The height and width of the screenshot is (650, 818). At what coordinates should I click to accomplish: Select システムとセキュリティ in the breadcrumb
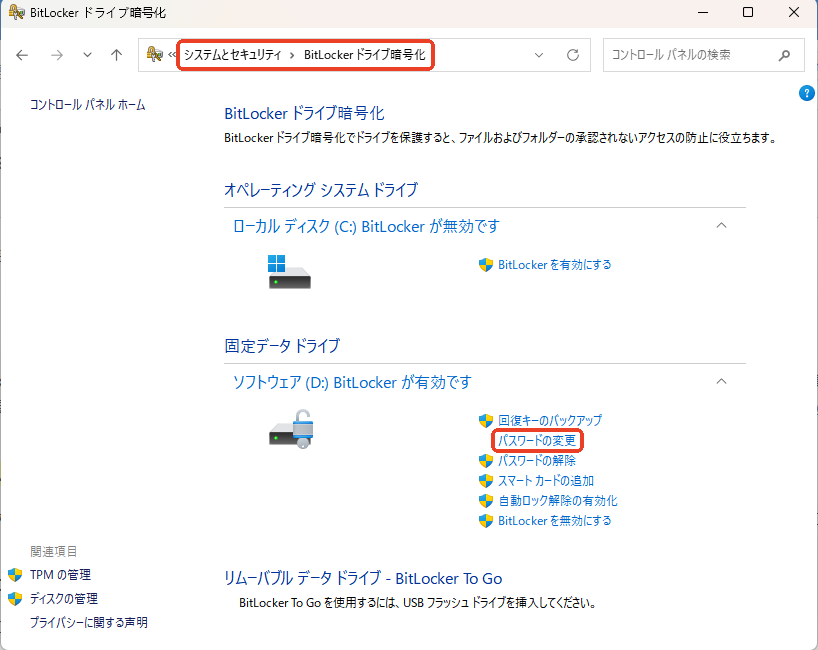[x=232, y=55]
